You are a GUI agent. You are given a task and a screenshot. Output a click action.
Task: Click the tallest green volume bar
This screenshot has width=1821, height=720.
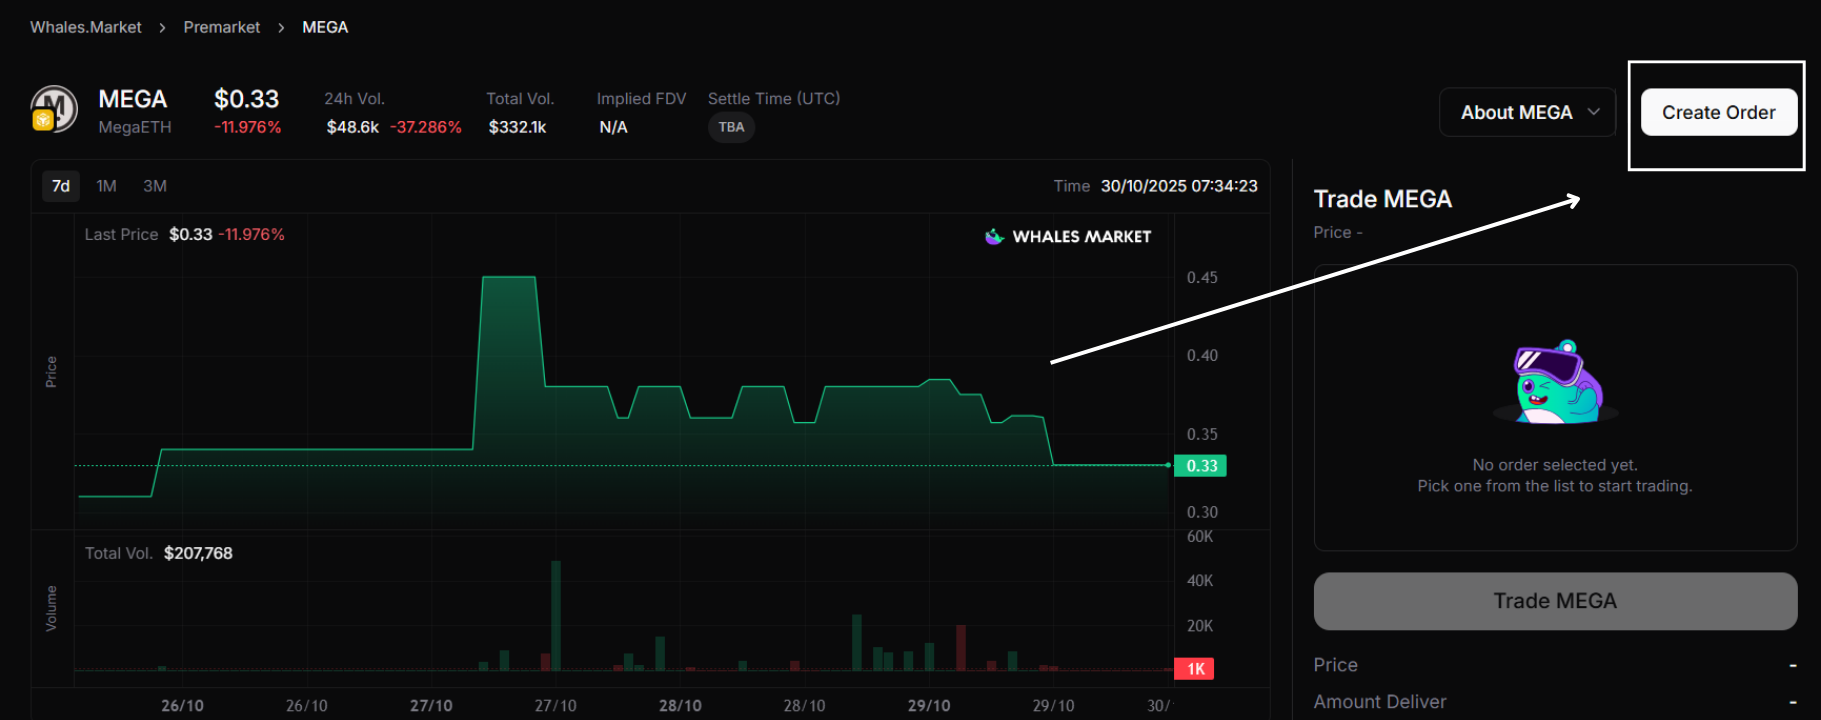[556, 615]
